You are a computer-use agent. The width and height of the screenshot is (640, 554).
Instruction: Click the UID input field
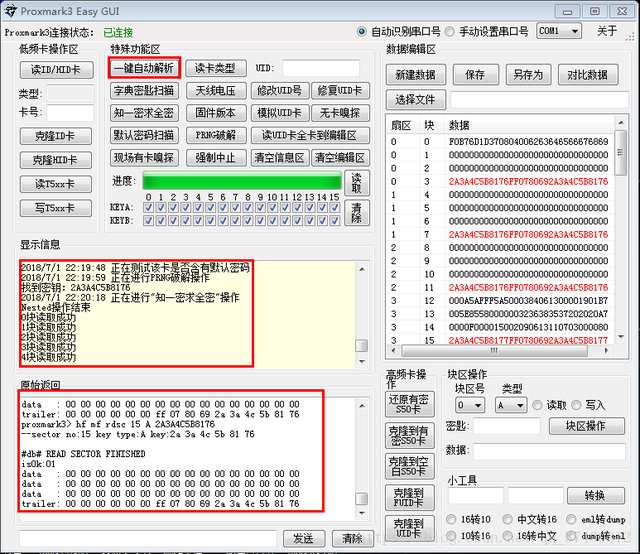point(321,68)
